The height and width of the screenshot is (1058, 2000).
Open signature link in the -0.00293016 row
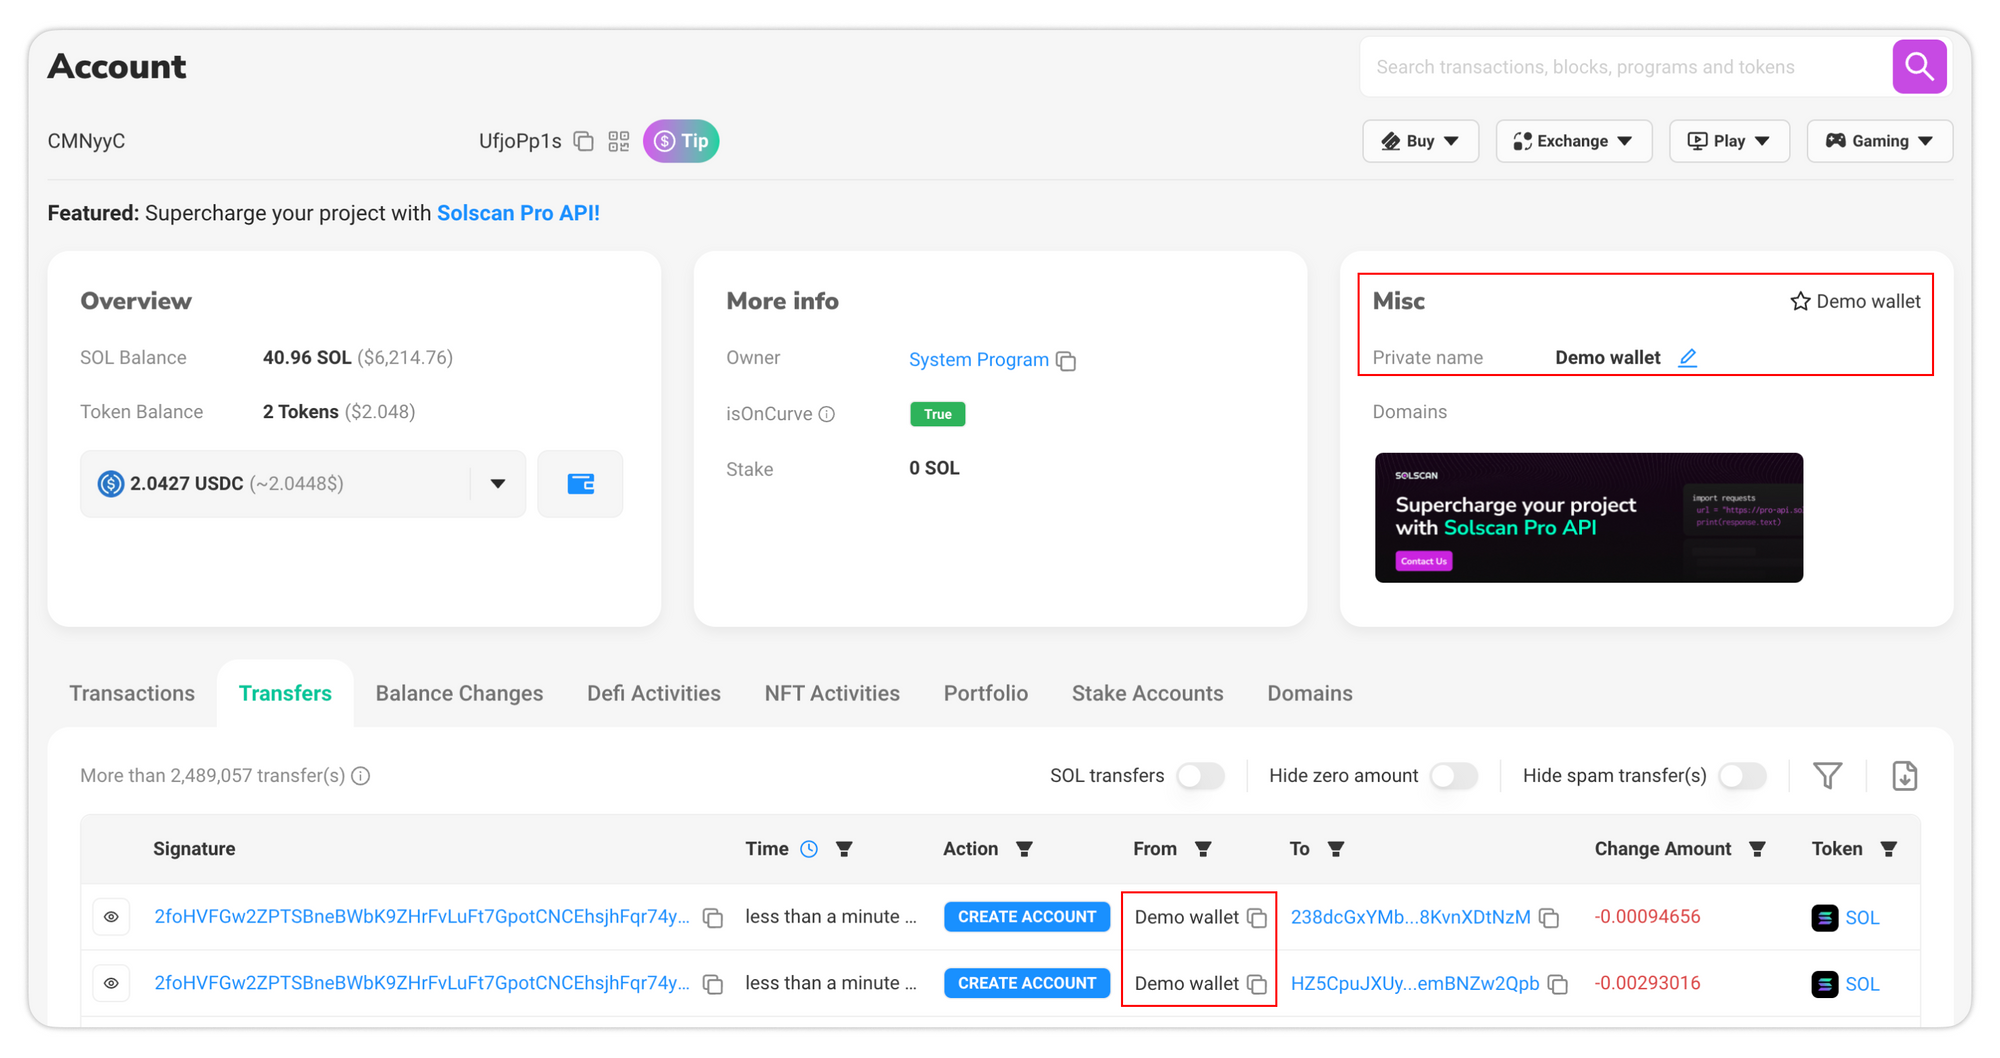421,983
